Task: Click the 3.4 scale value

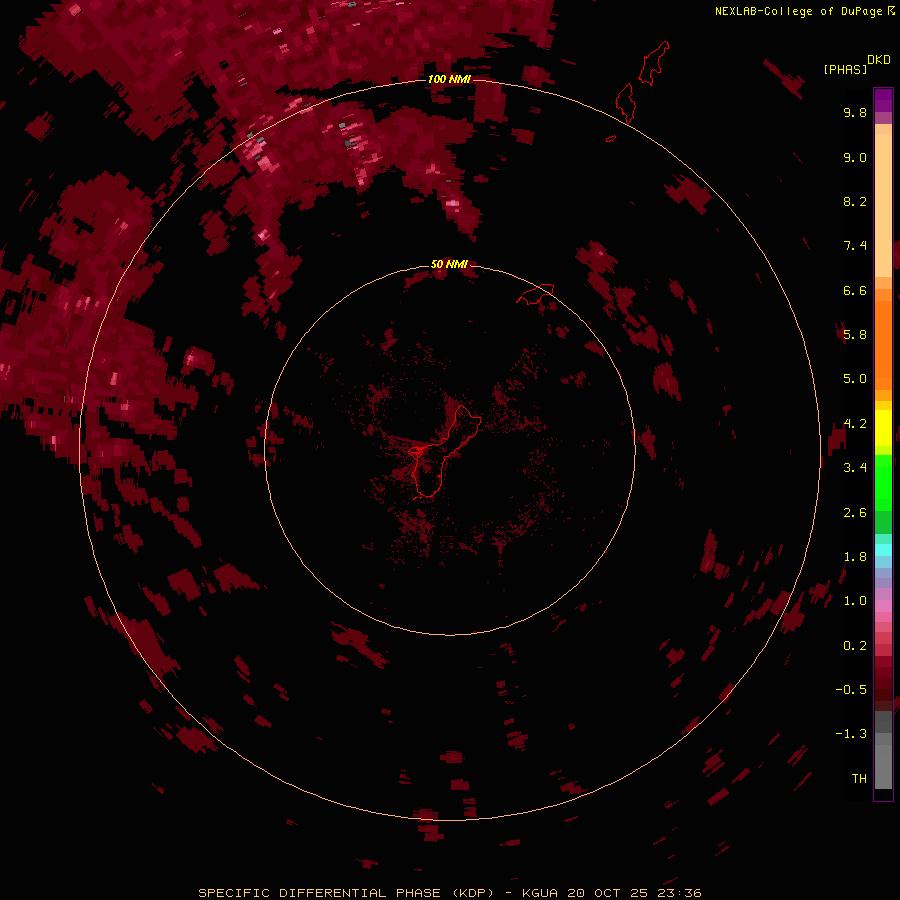Action: click(855, 468)
